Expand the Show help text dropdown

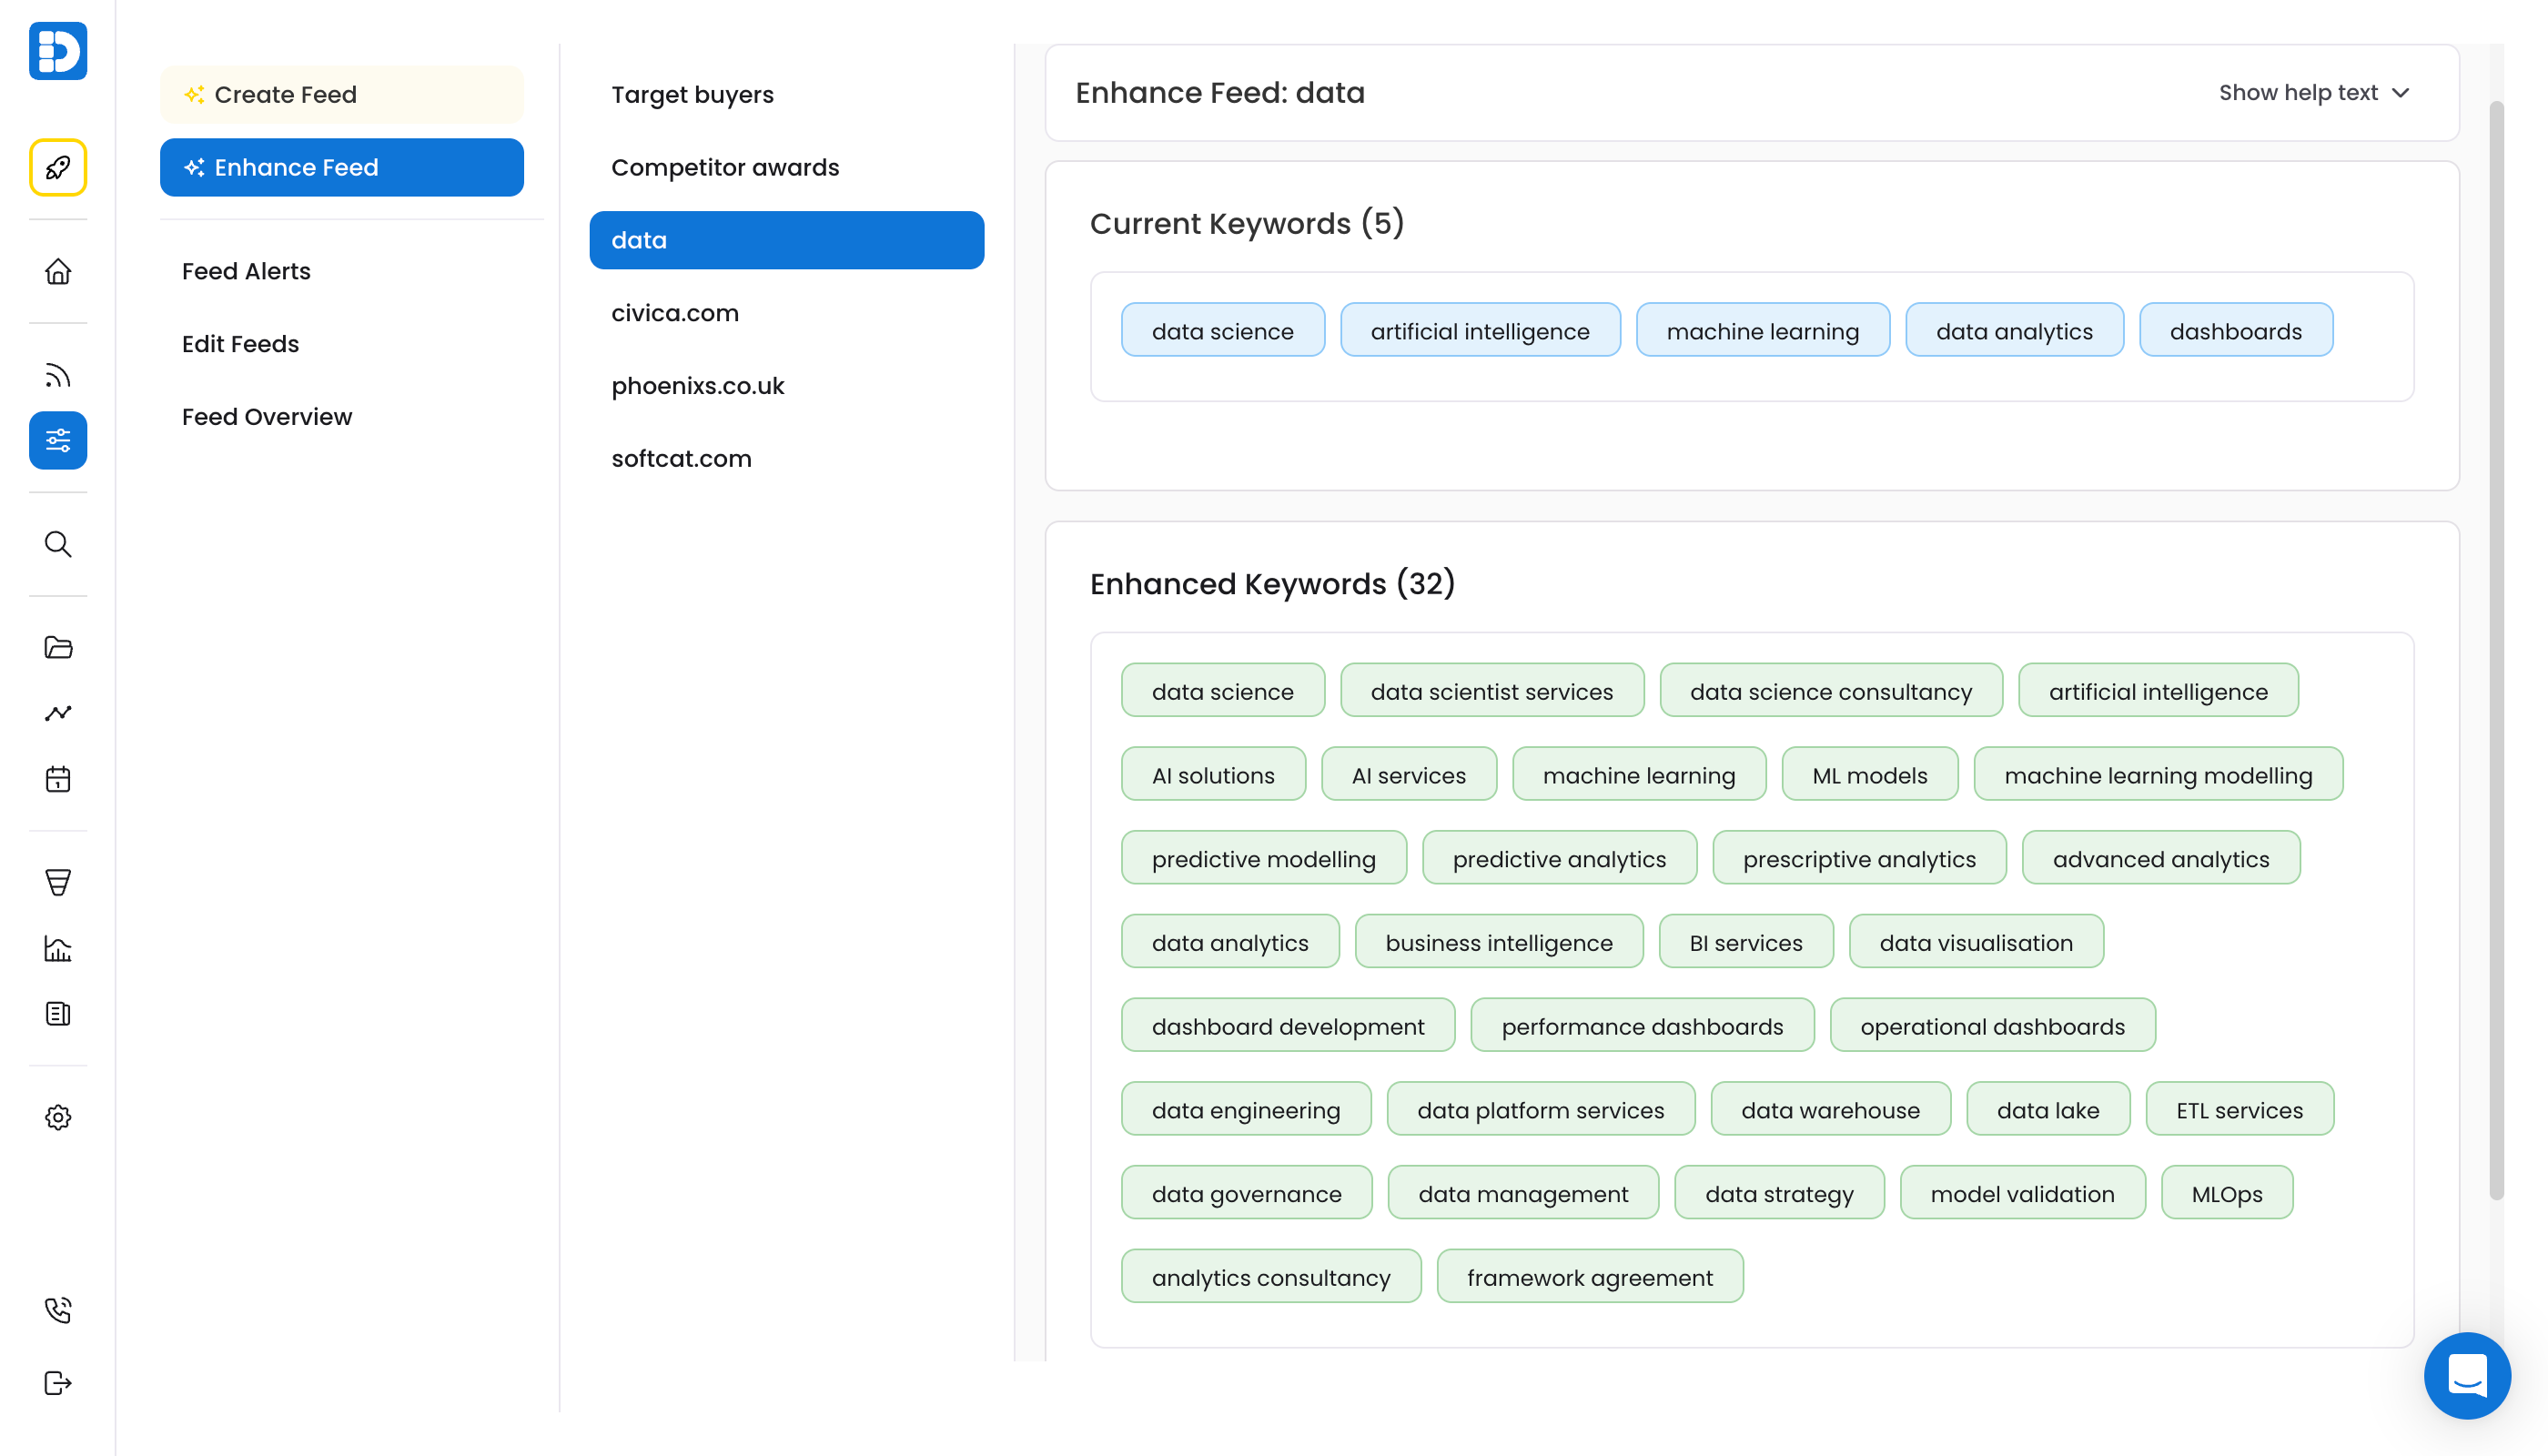(2313, 93)
